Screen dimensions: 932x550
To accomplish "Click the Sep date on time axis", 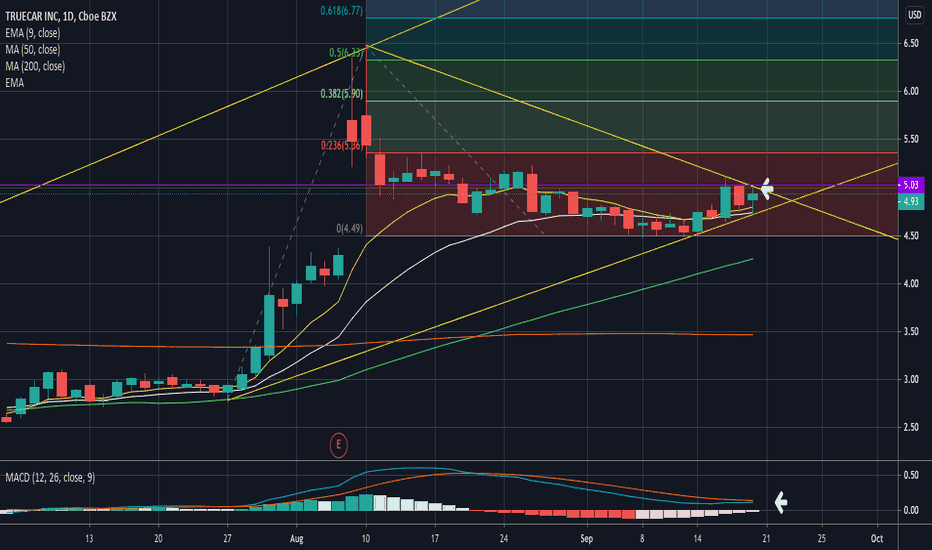I will (587, 539).
